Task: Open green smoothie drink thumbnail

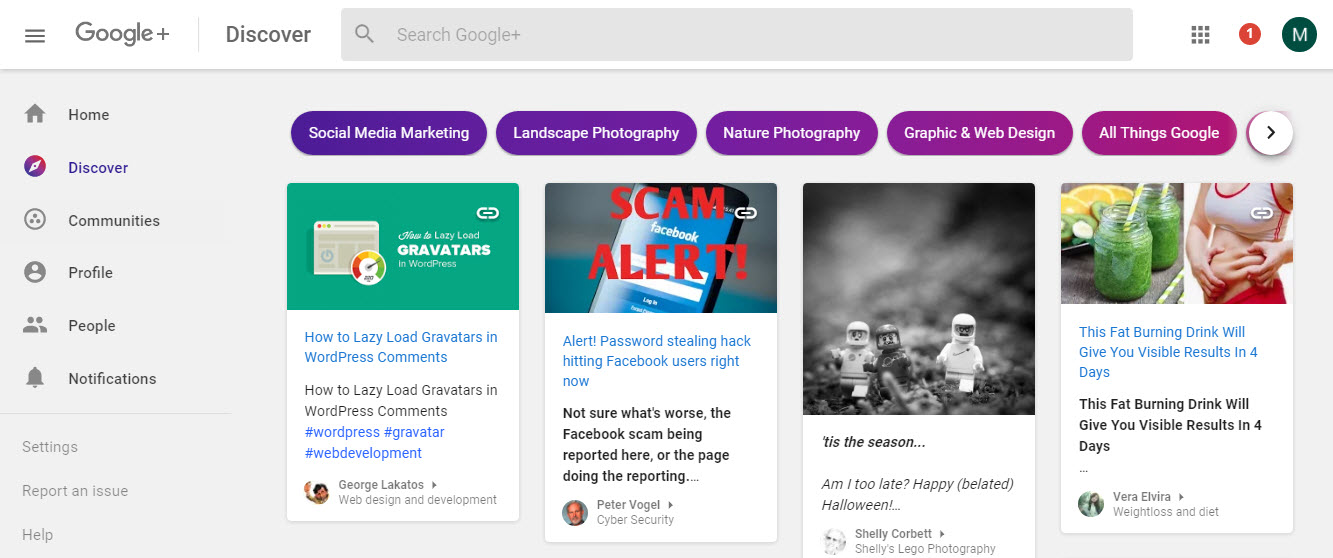Action: tap(1177, 243)
